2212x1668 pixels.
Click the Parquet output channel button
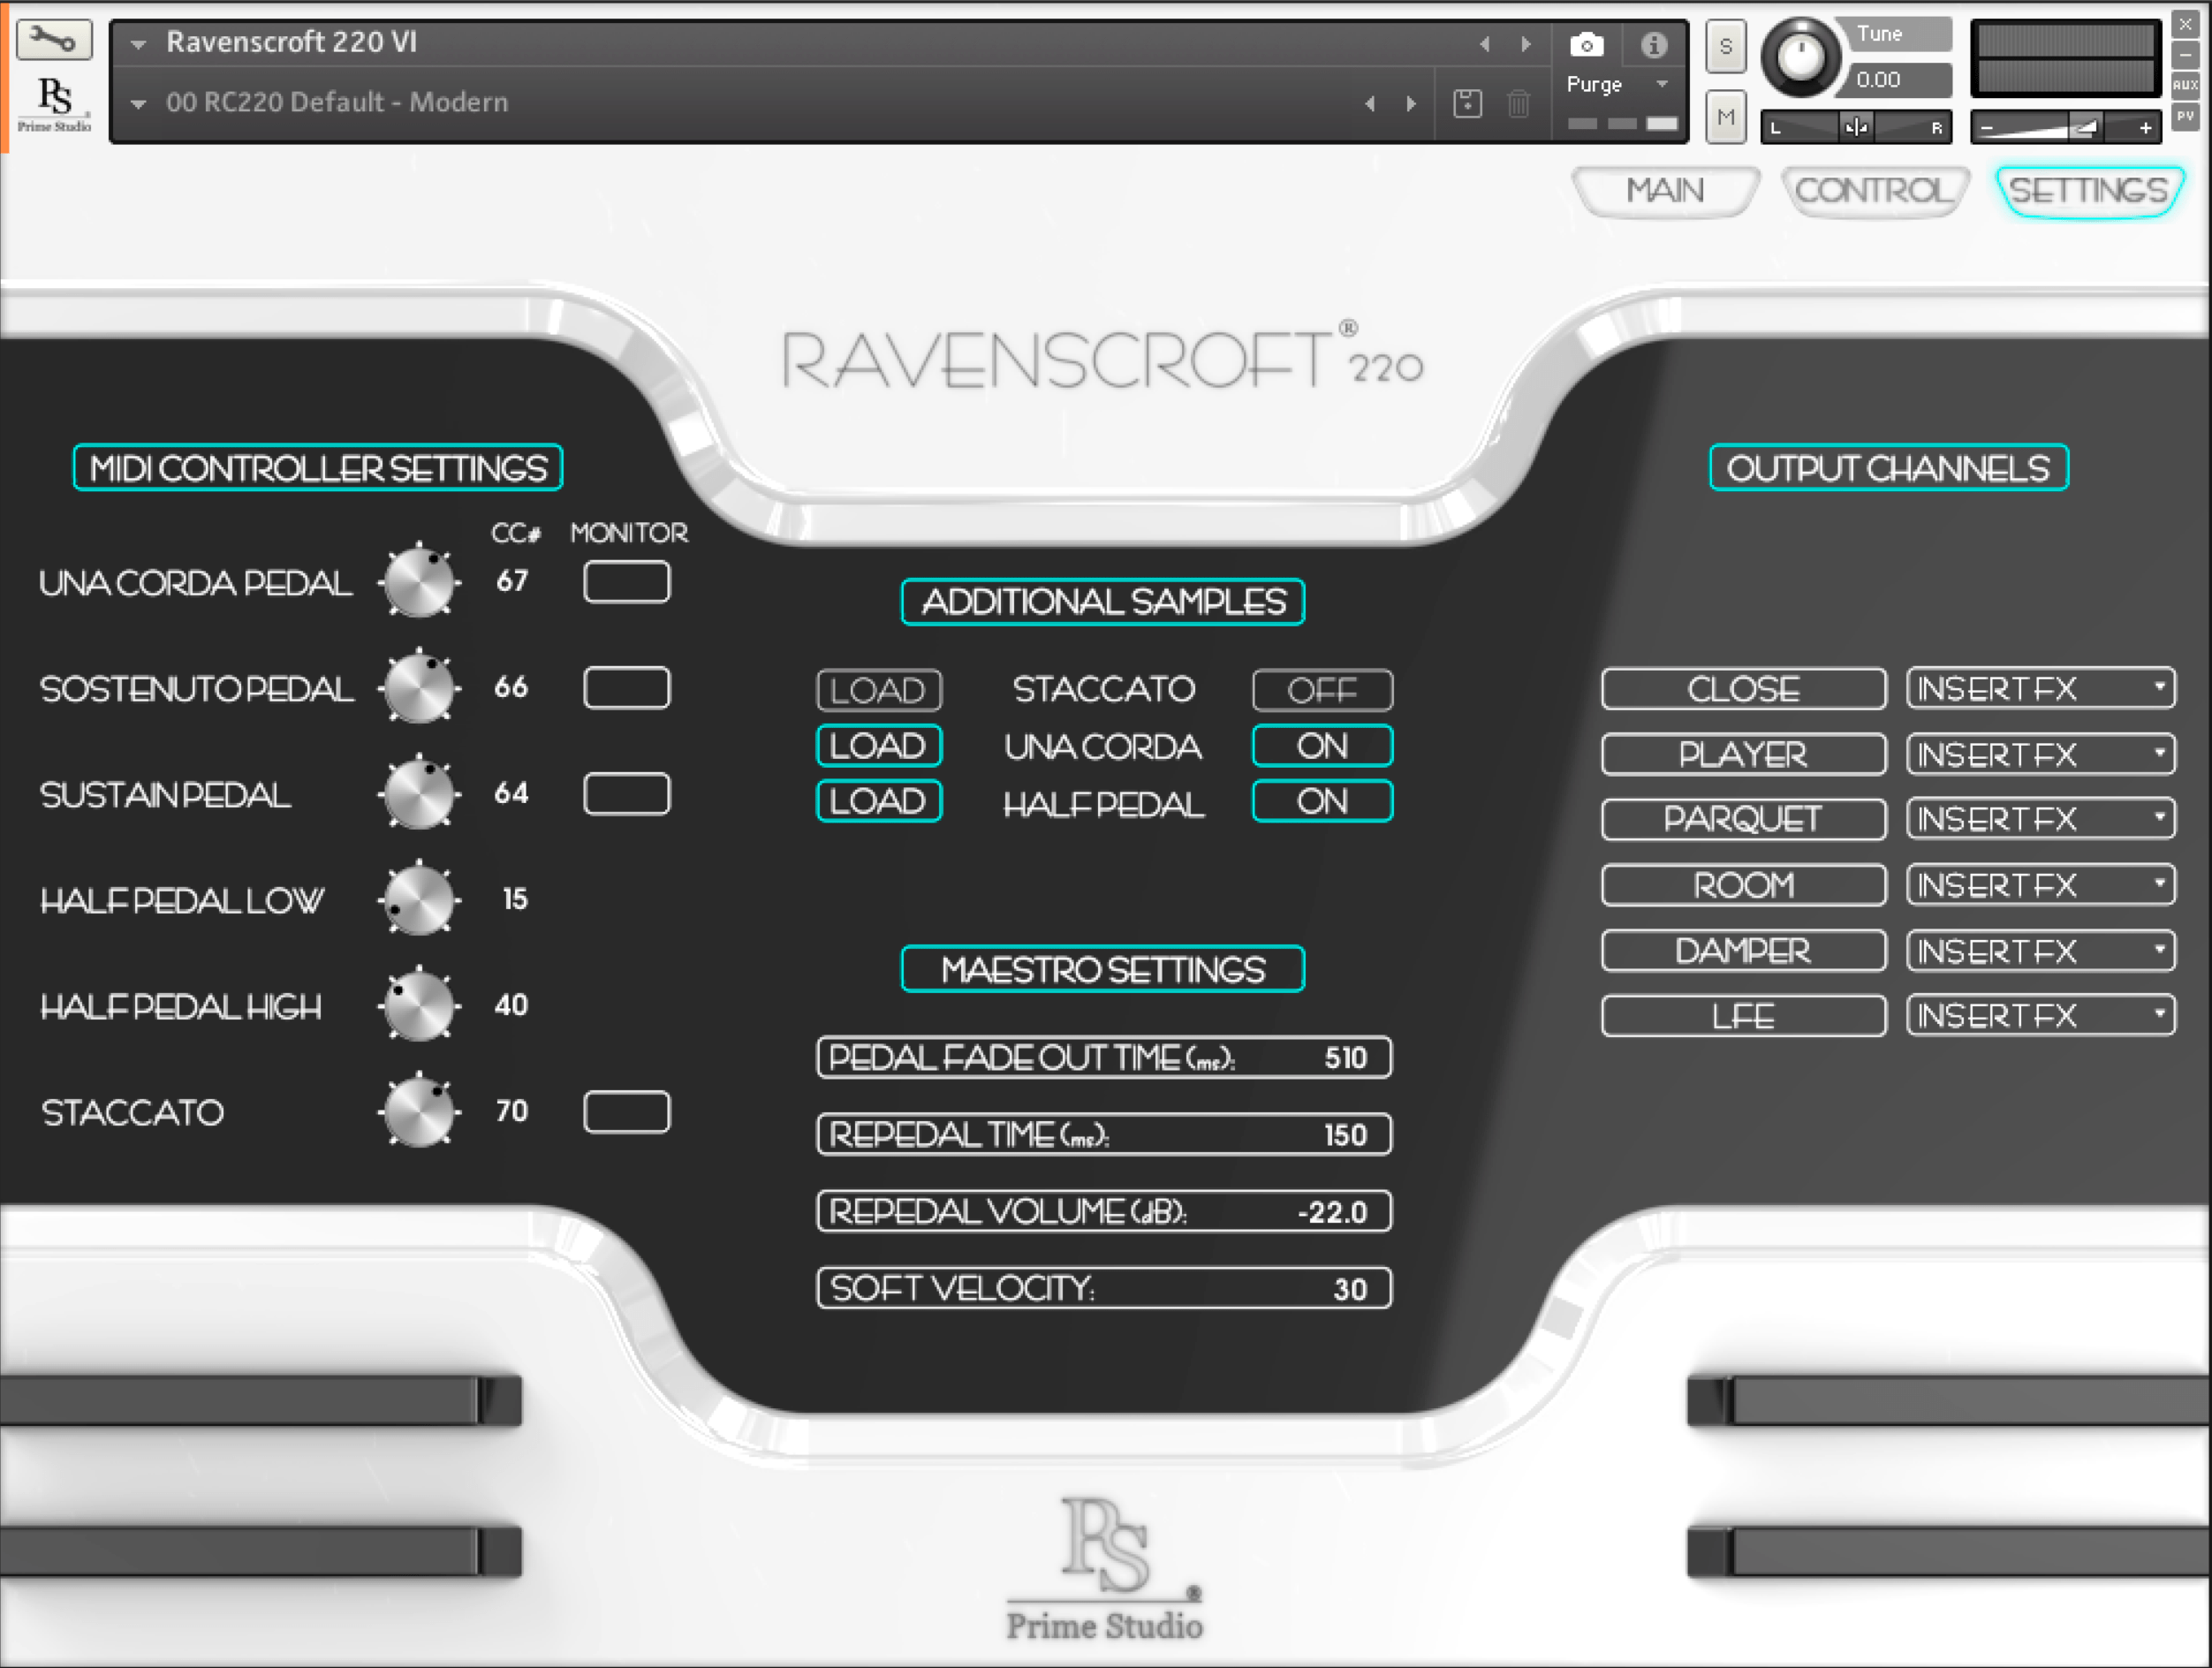click(x=1743, y=820)
